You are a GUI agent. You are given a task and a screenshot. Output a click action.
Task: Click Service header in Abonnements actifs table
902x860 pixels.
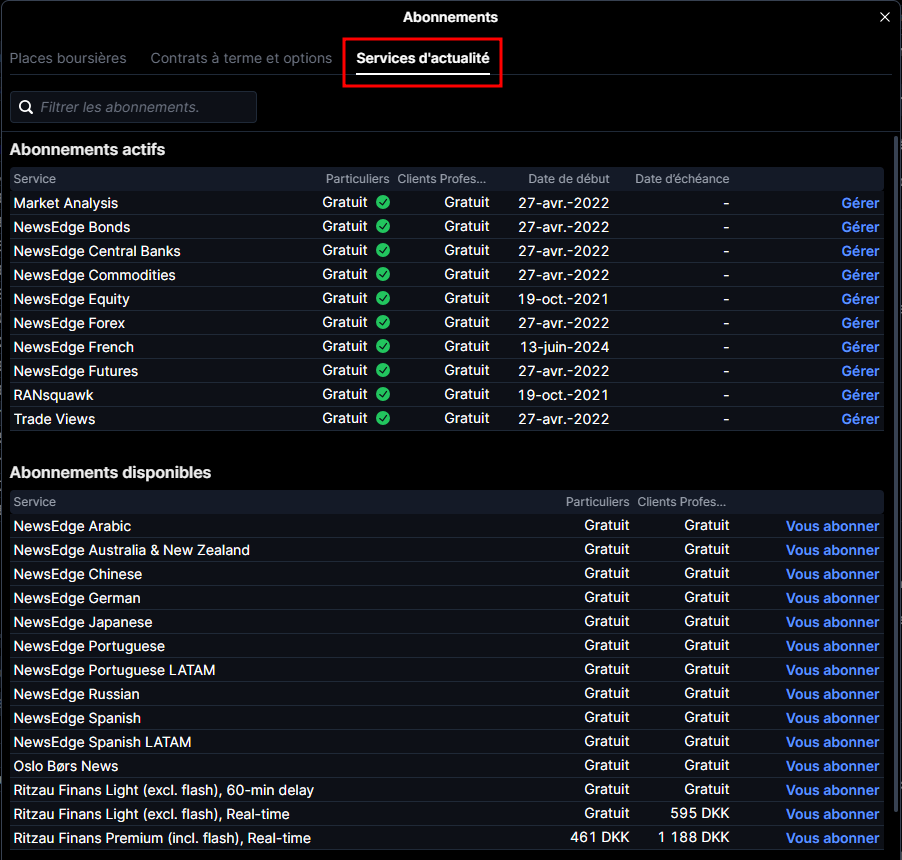tap(35, 179)
